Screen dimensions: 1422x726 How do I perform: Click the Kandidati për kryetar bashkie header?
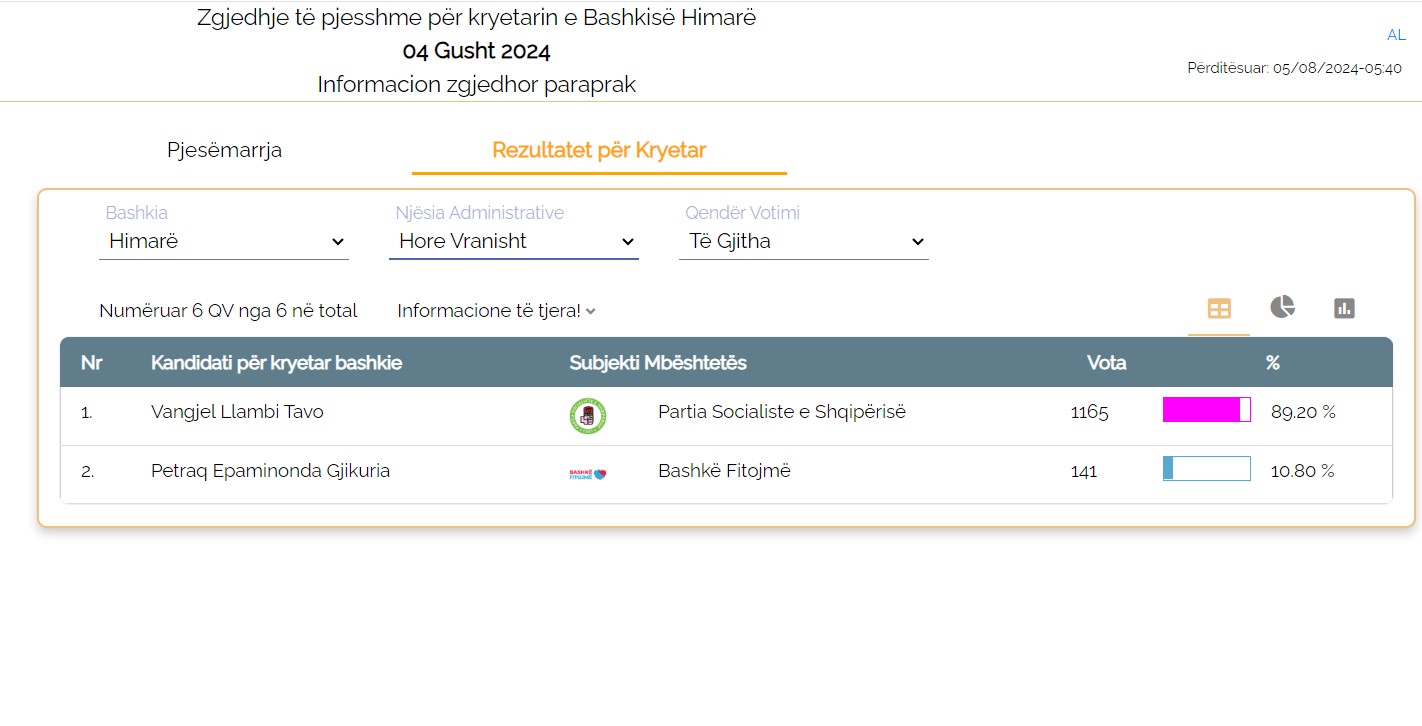point(276,363)
